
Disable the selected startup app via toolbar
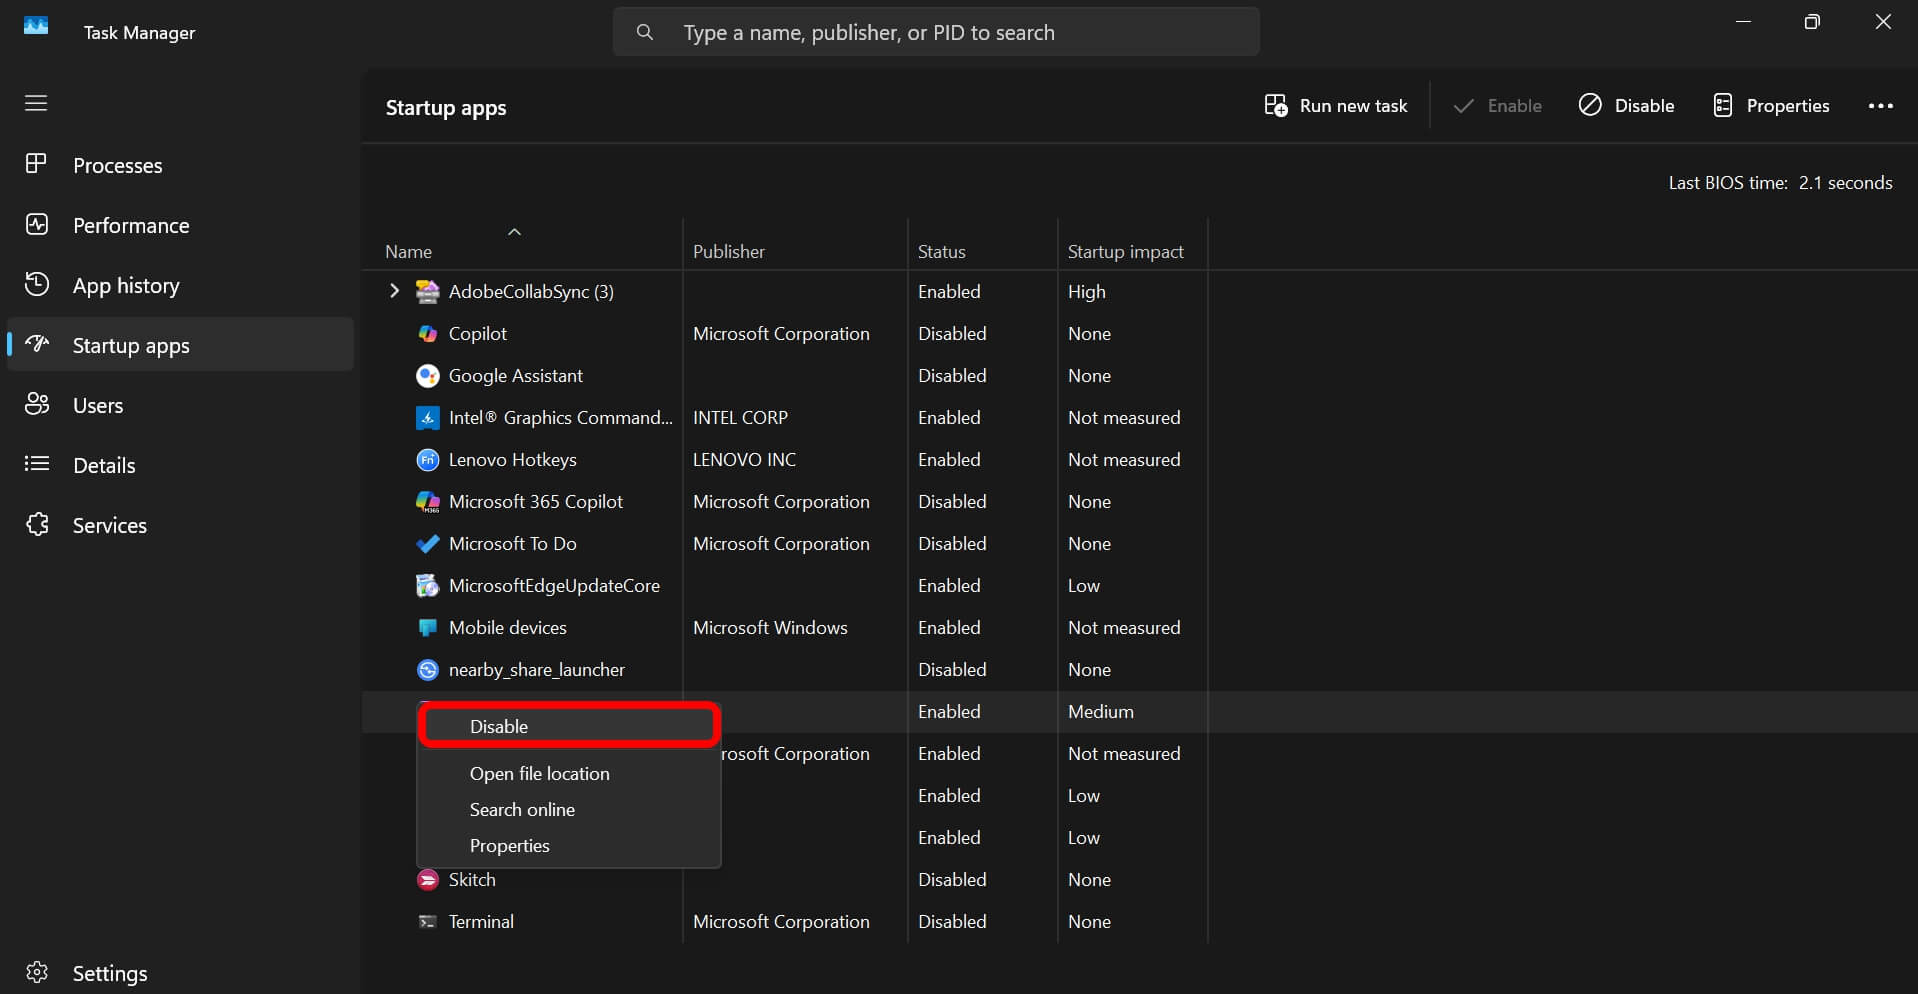point(1626,105)
